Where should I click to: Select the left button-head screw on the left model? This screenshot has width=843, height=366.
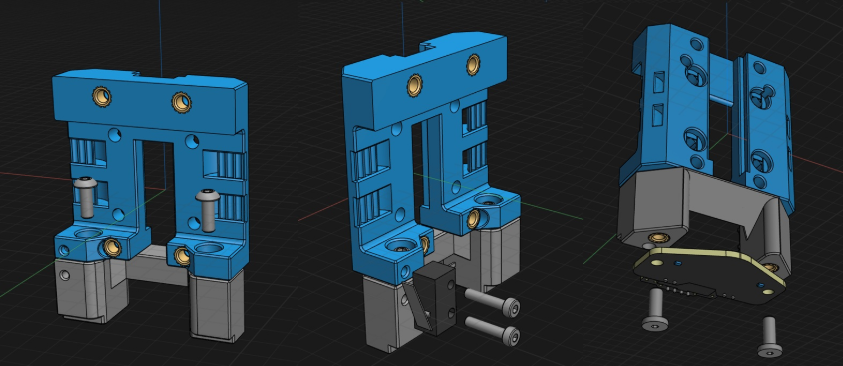(x=85, y=197)
